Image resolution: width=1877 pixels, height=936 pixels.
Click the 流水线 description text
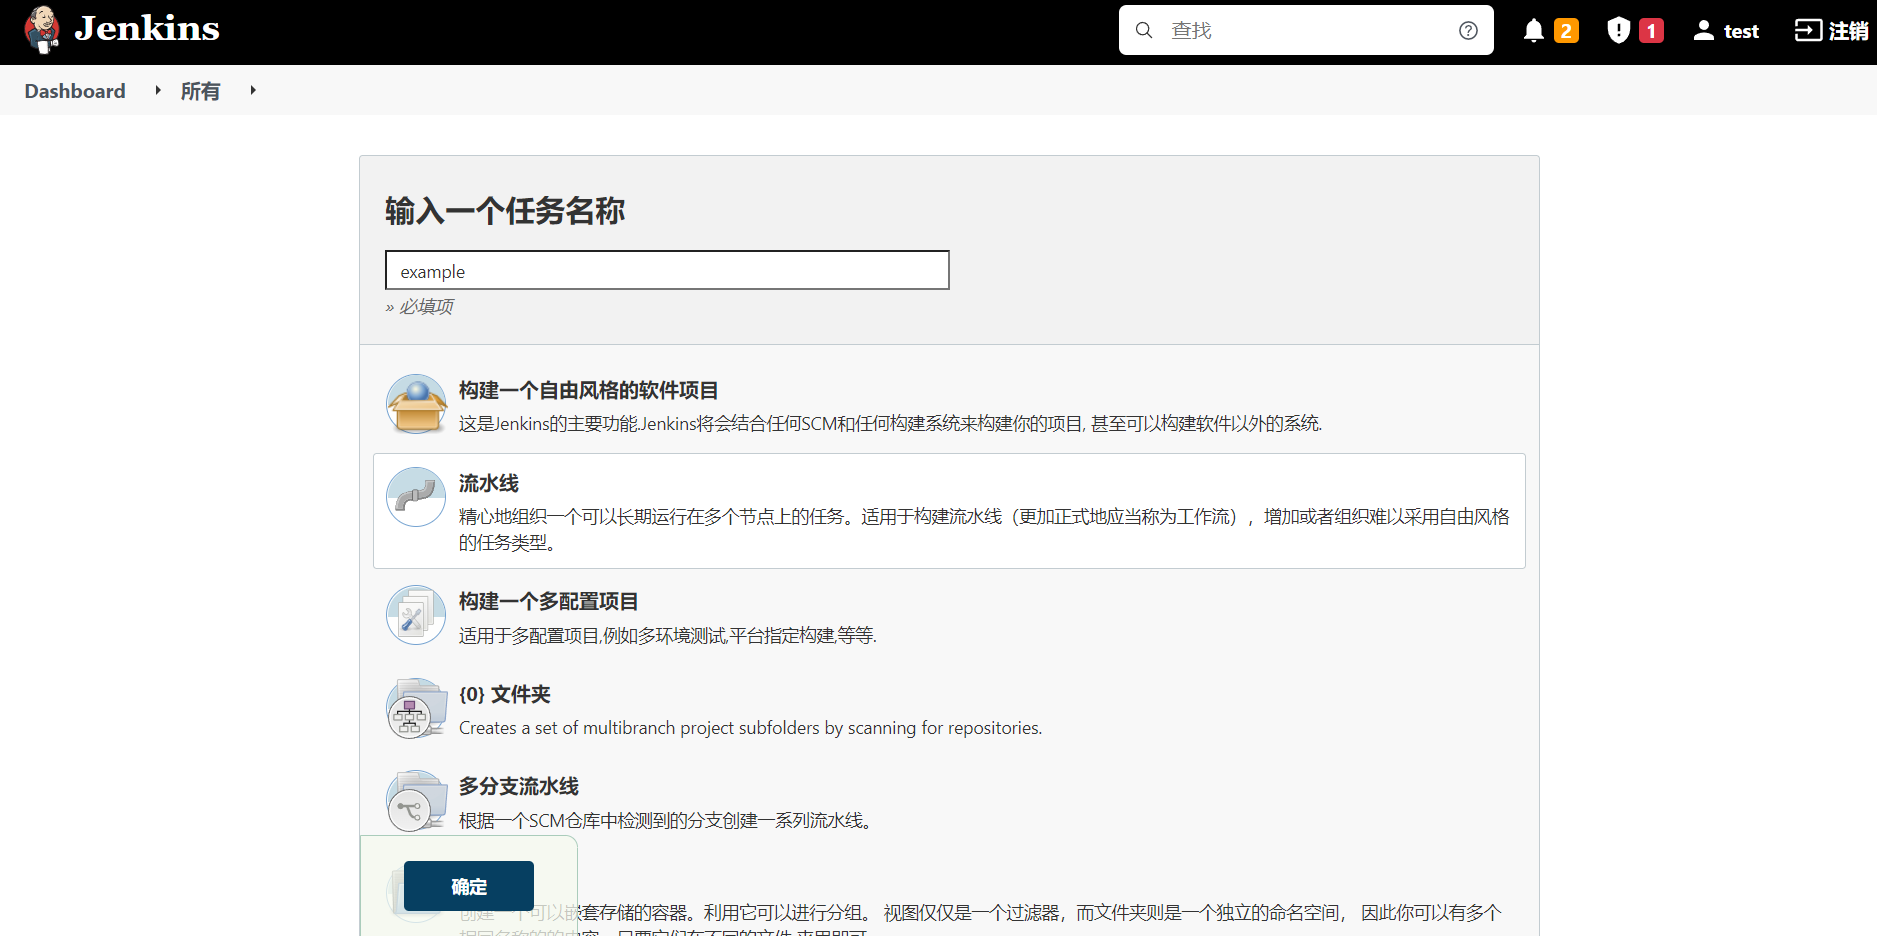[x=984, y=529]
